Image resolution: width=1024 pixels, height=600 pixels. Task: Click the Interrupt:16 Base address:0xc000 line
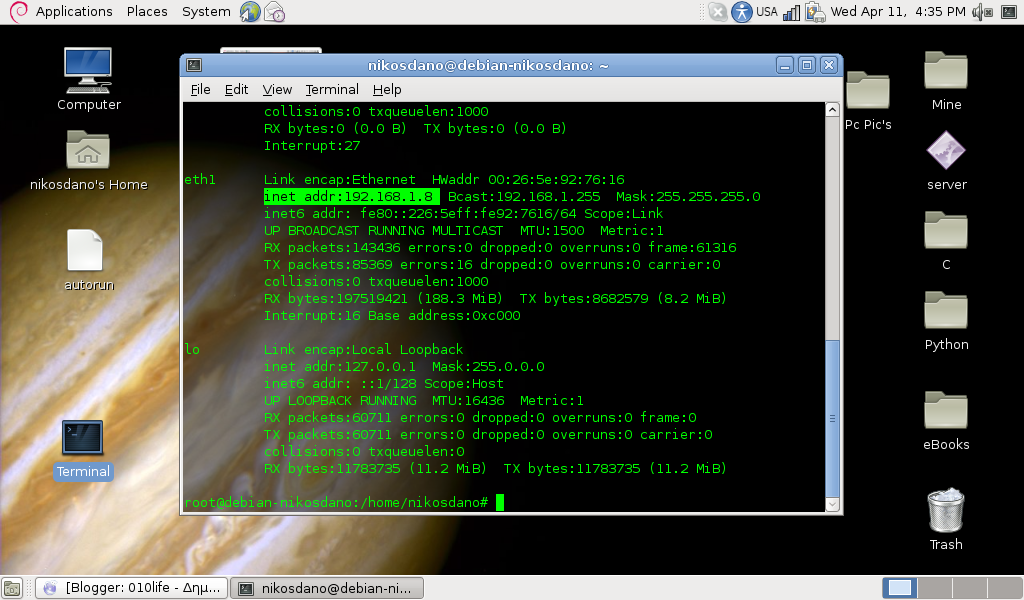(392, 315)
